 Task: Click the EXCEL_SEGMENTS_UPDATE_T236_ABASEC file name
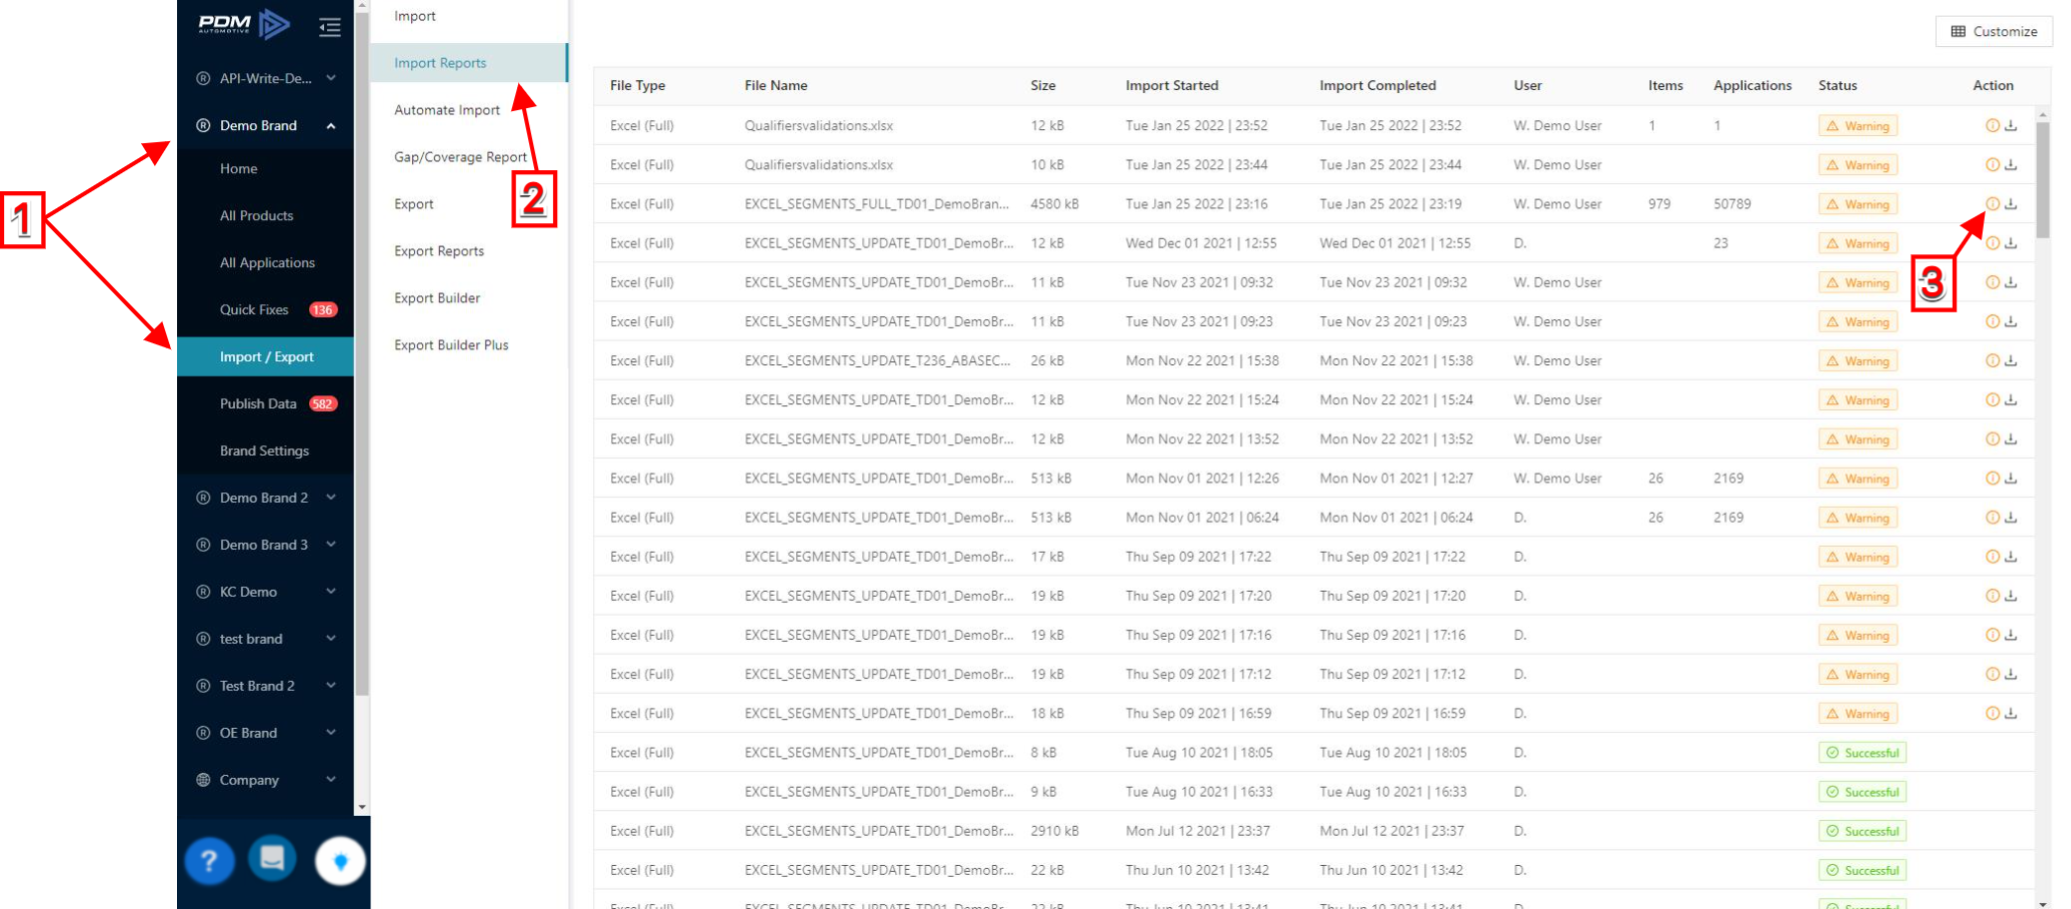877,361
